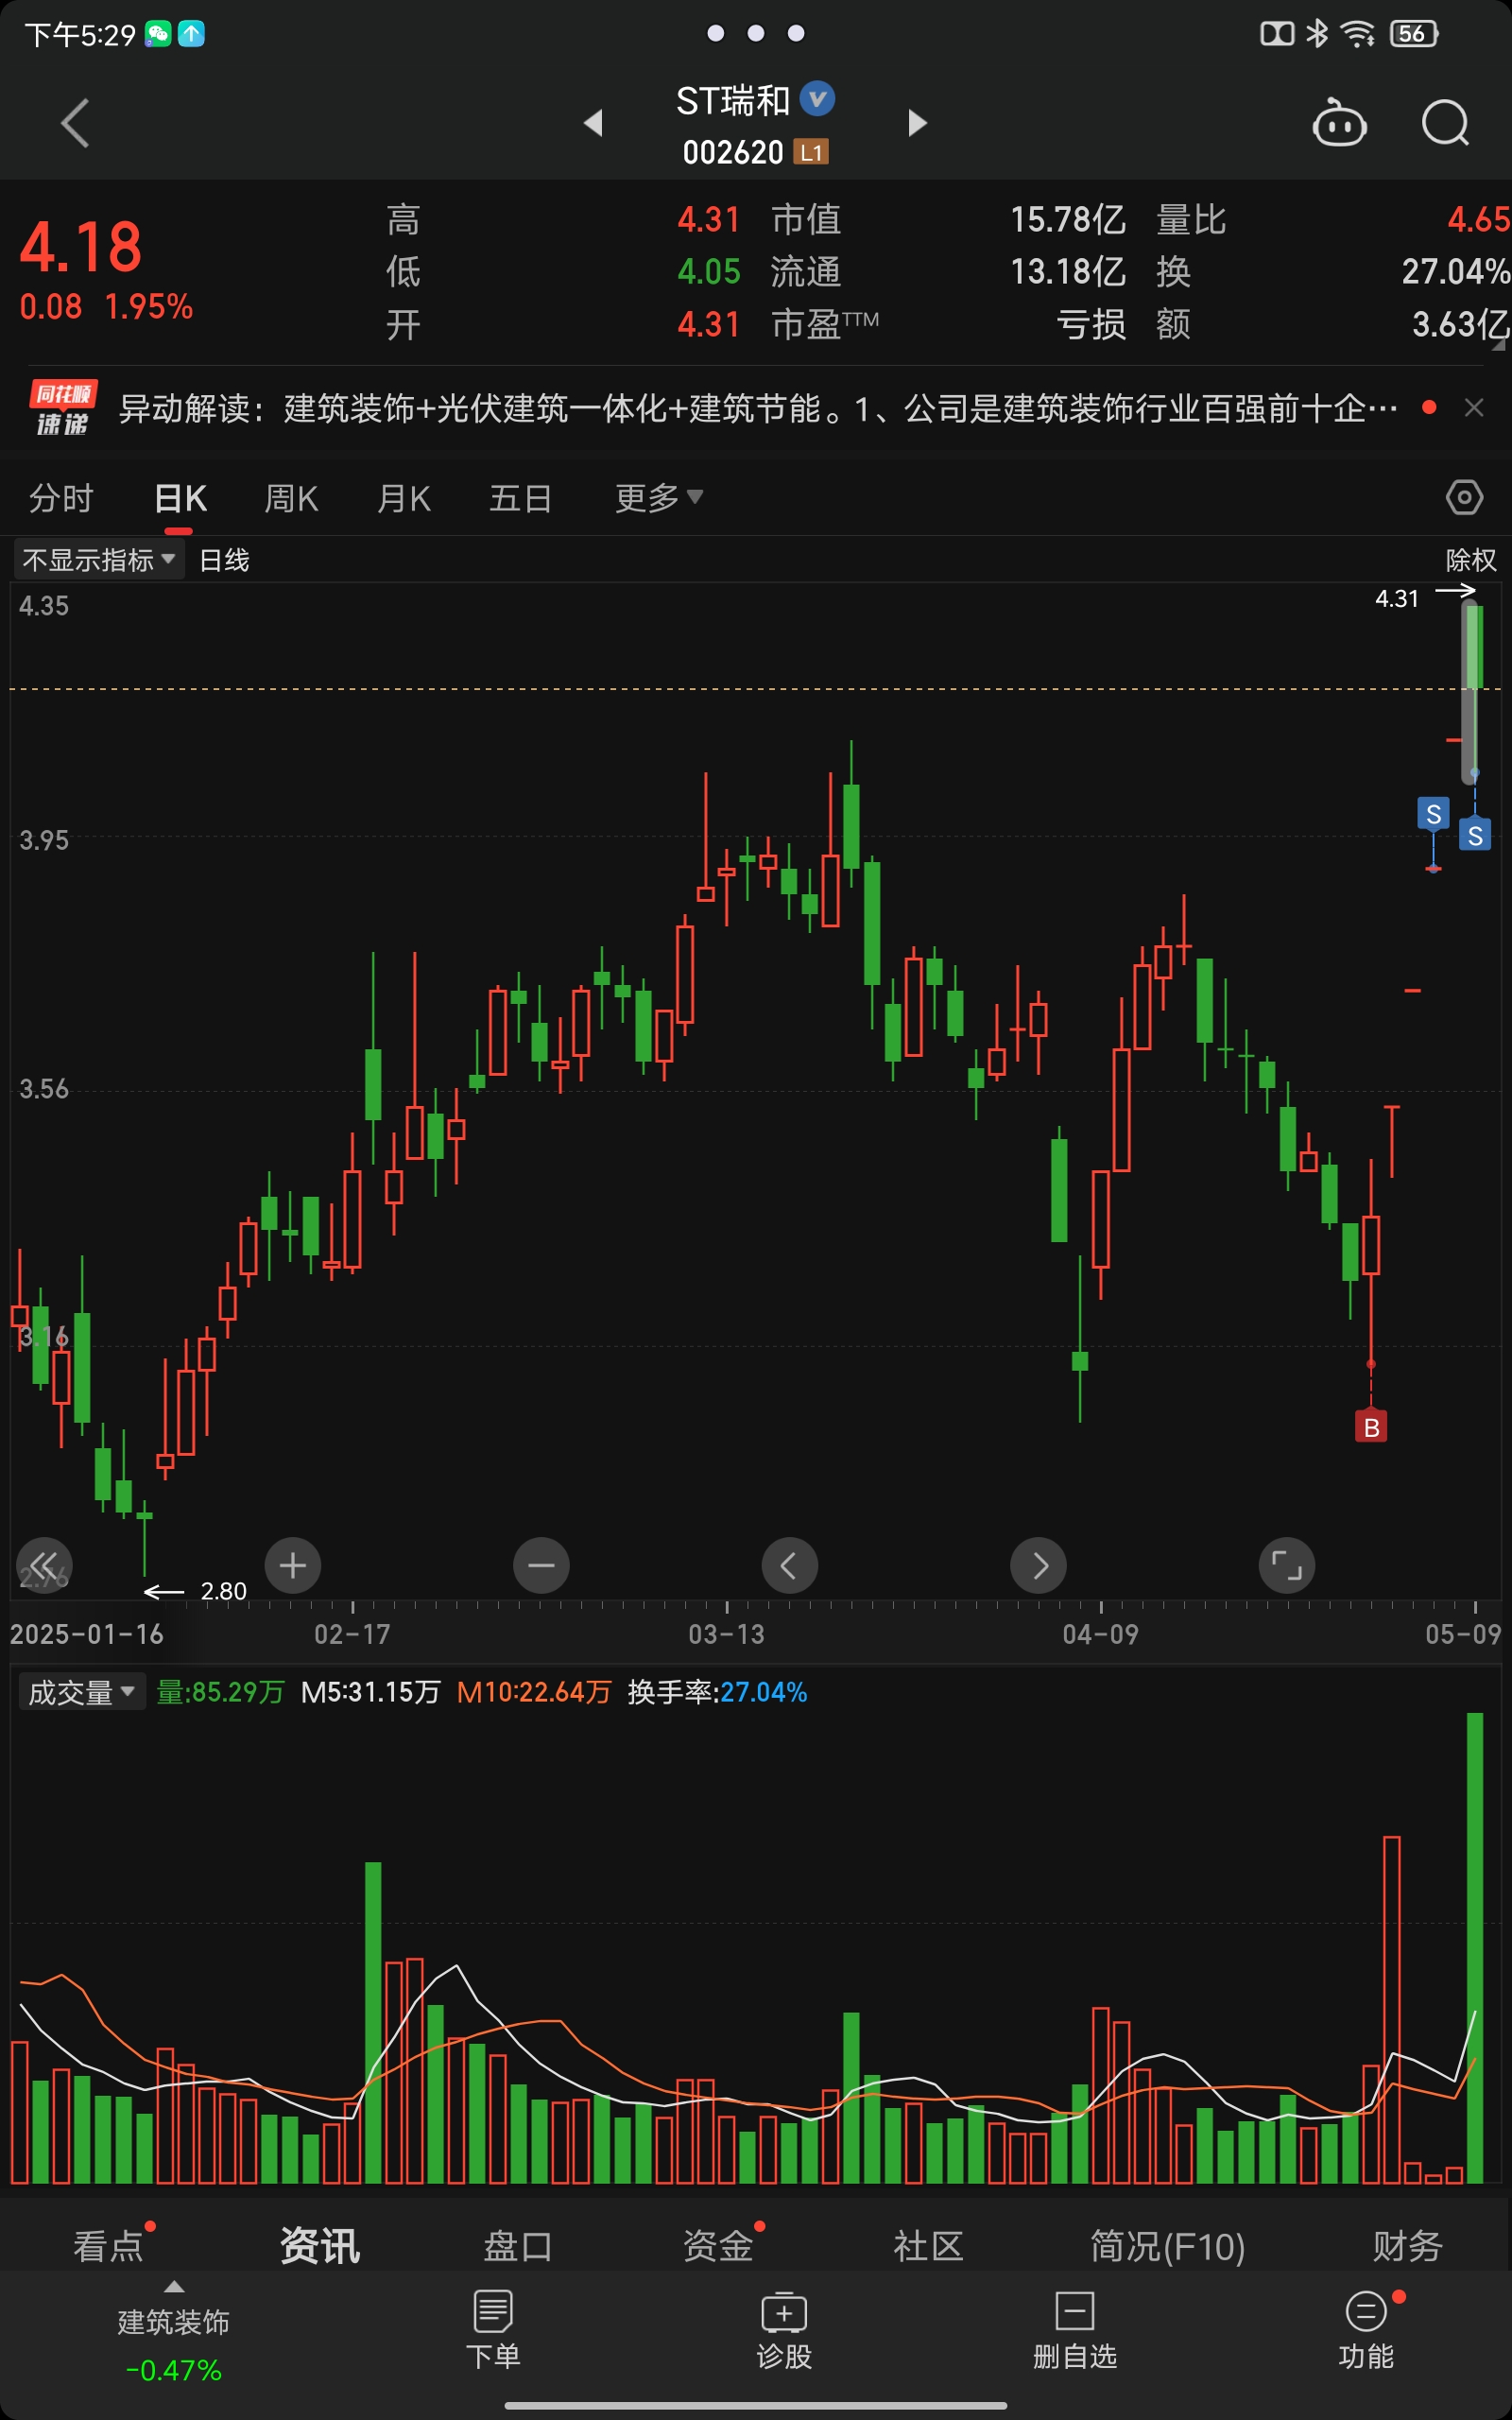Open the 资讯 tab

pos(320,2246)
